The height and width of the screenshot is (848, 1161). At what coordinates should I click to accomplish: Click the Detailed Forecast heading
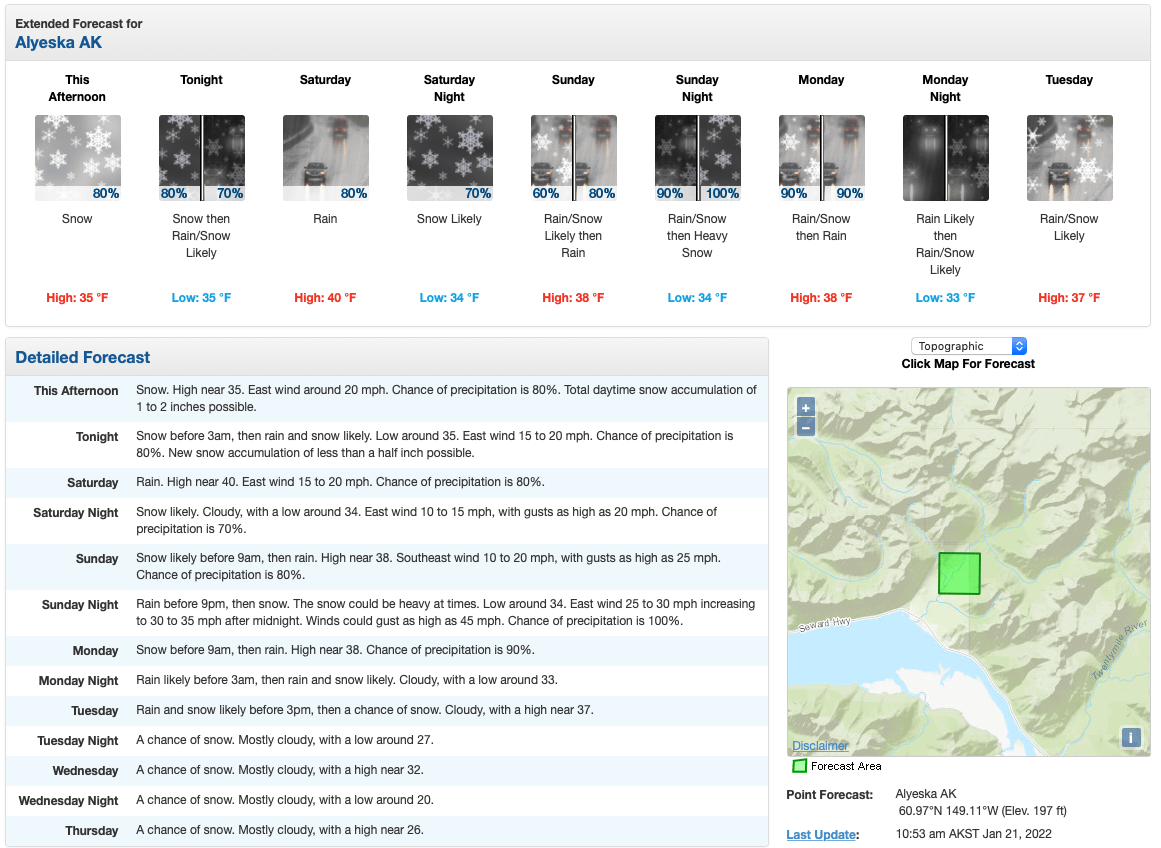tap(82, 357)
